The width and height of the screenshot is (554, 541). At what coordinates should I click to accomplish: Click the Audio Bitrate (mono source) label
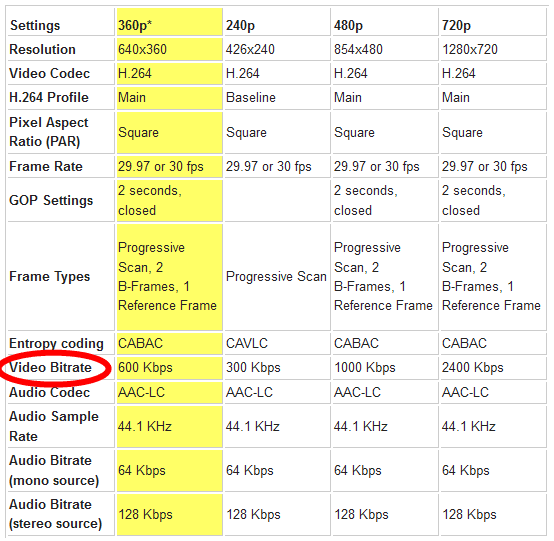pos(61,471)
